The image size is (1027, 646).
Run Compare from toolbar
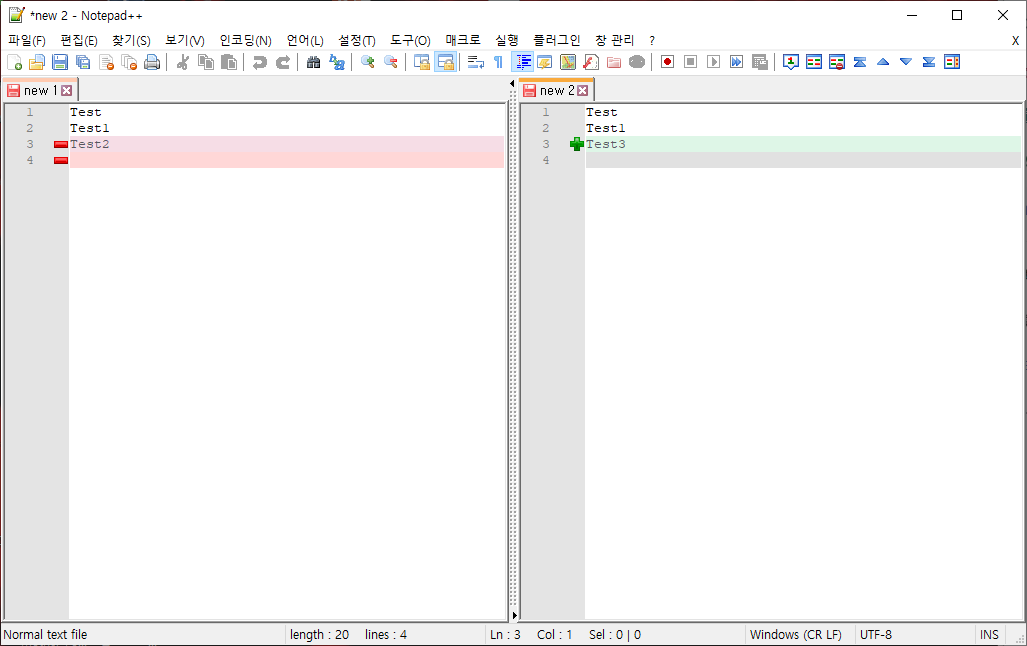coord(813,62)
